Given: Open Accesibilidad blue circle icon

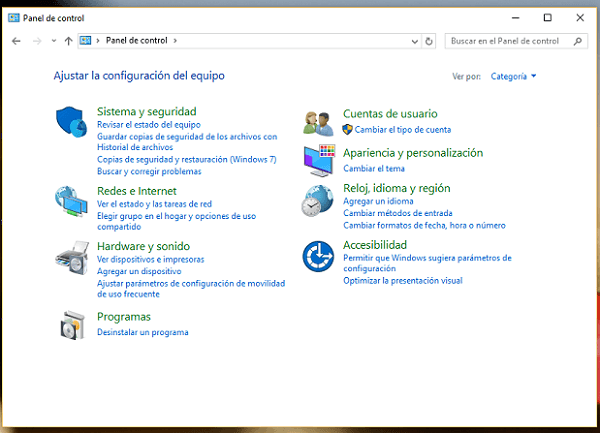Looking at the screenshot, I should click(318, 256).
